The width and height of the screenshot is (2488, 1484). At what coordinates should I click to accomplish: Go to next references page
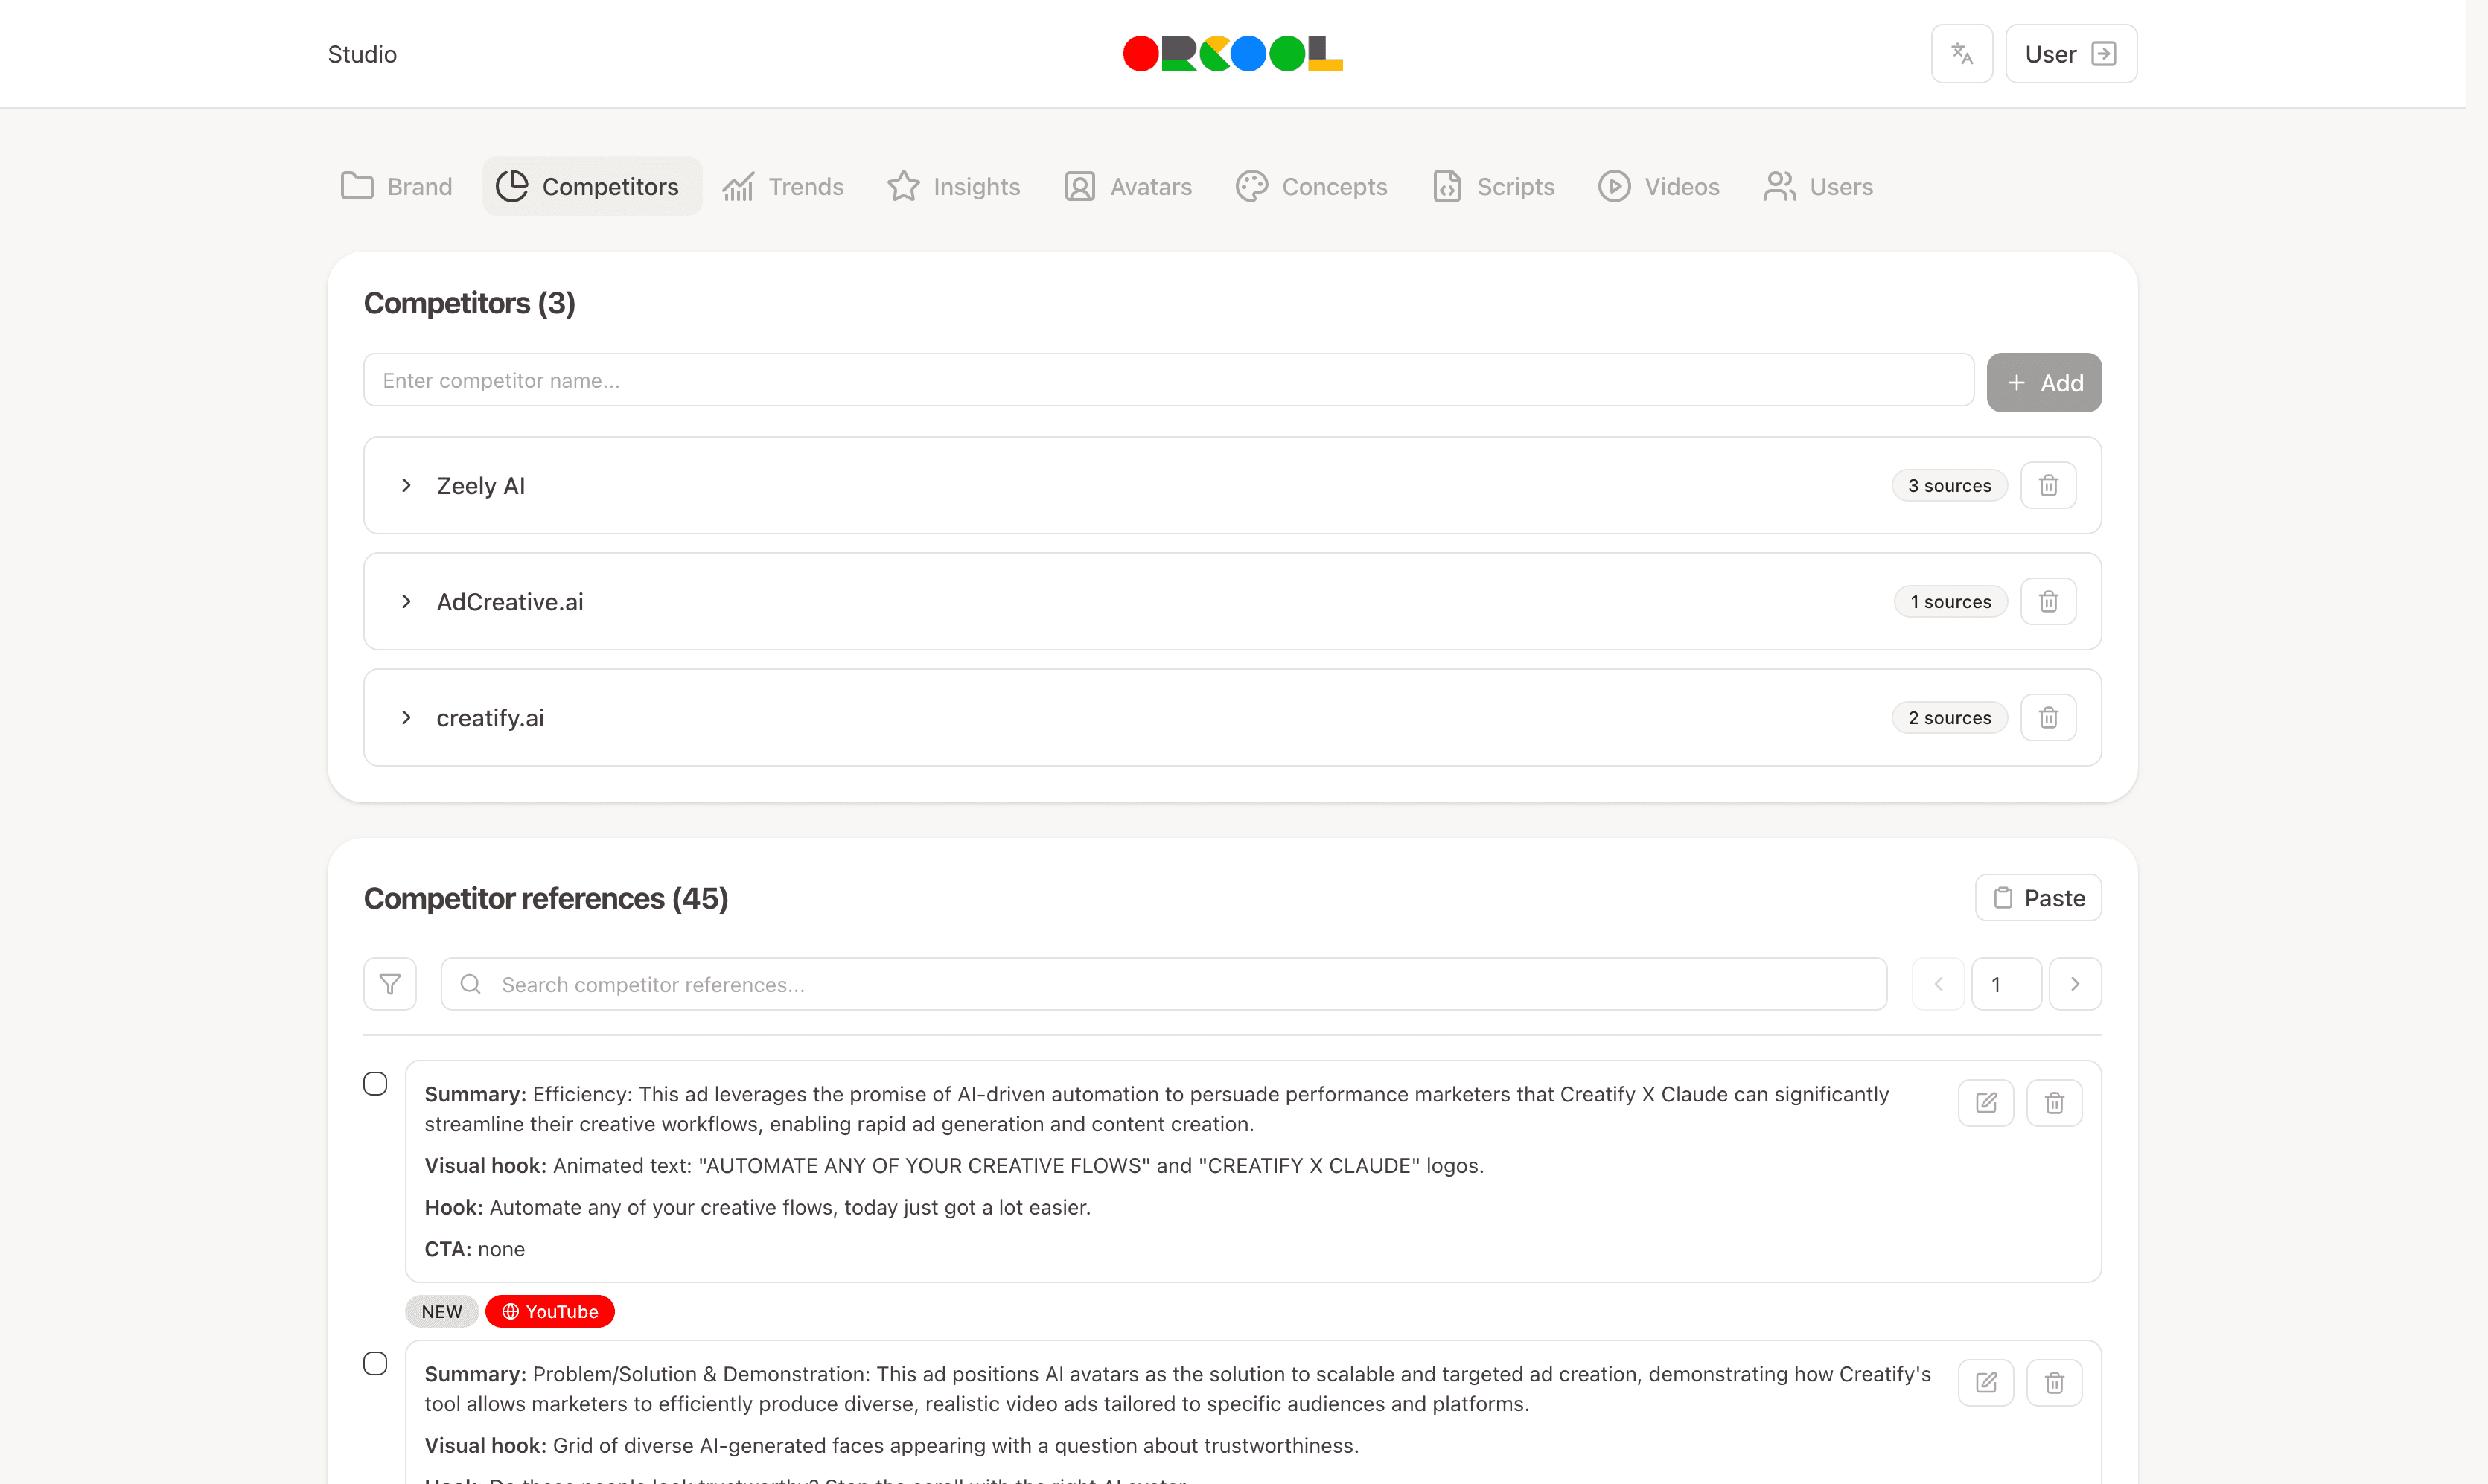point(2074,984)
